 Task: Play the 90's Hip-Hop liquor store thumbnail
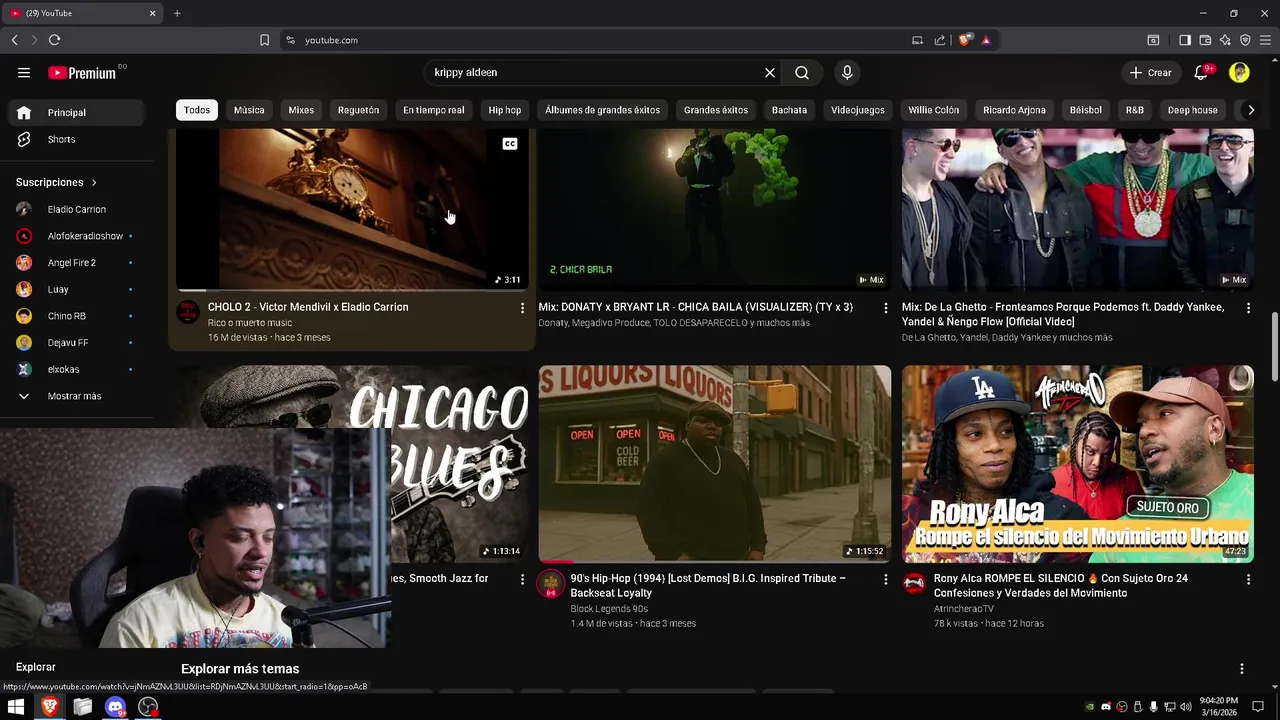click(x=715, y=464)
